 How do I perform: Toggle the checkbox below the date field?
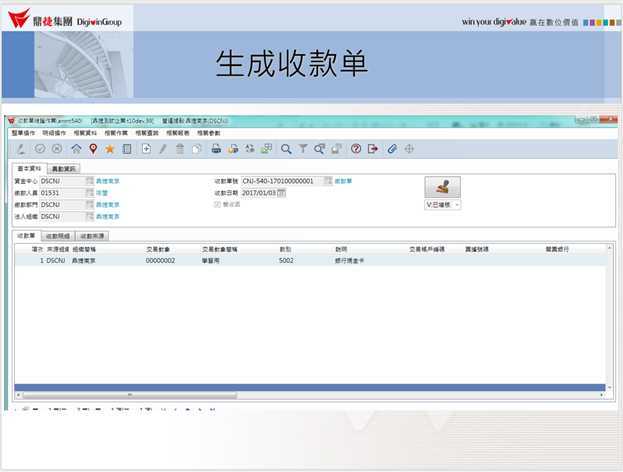tap(217, 204)
